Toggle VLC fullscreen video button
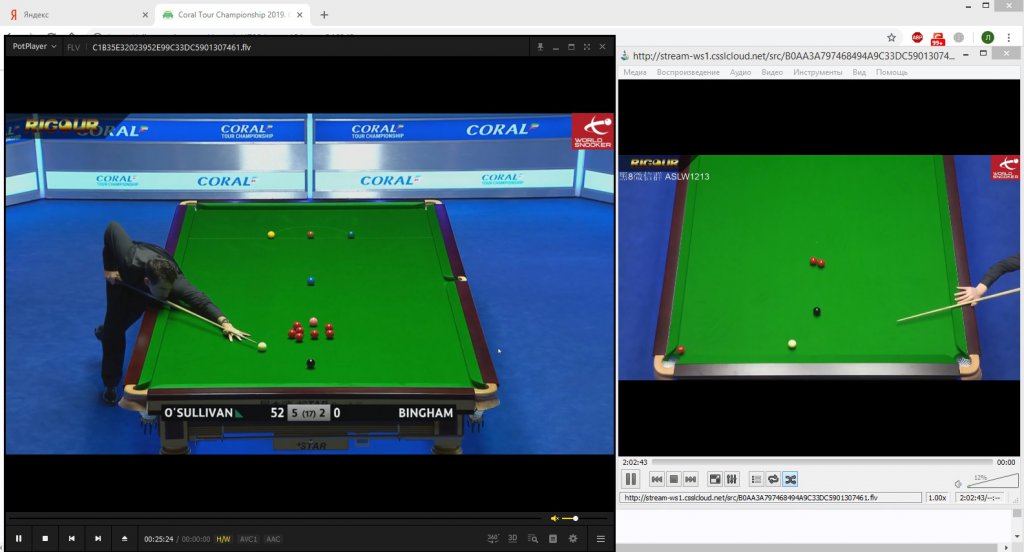 point(715,479)
